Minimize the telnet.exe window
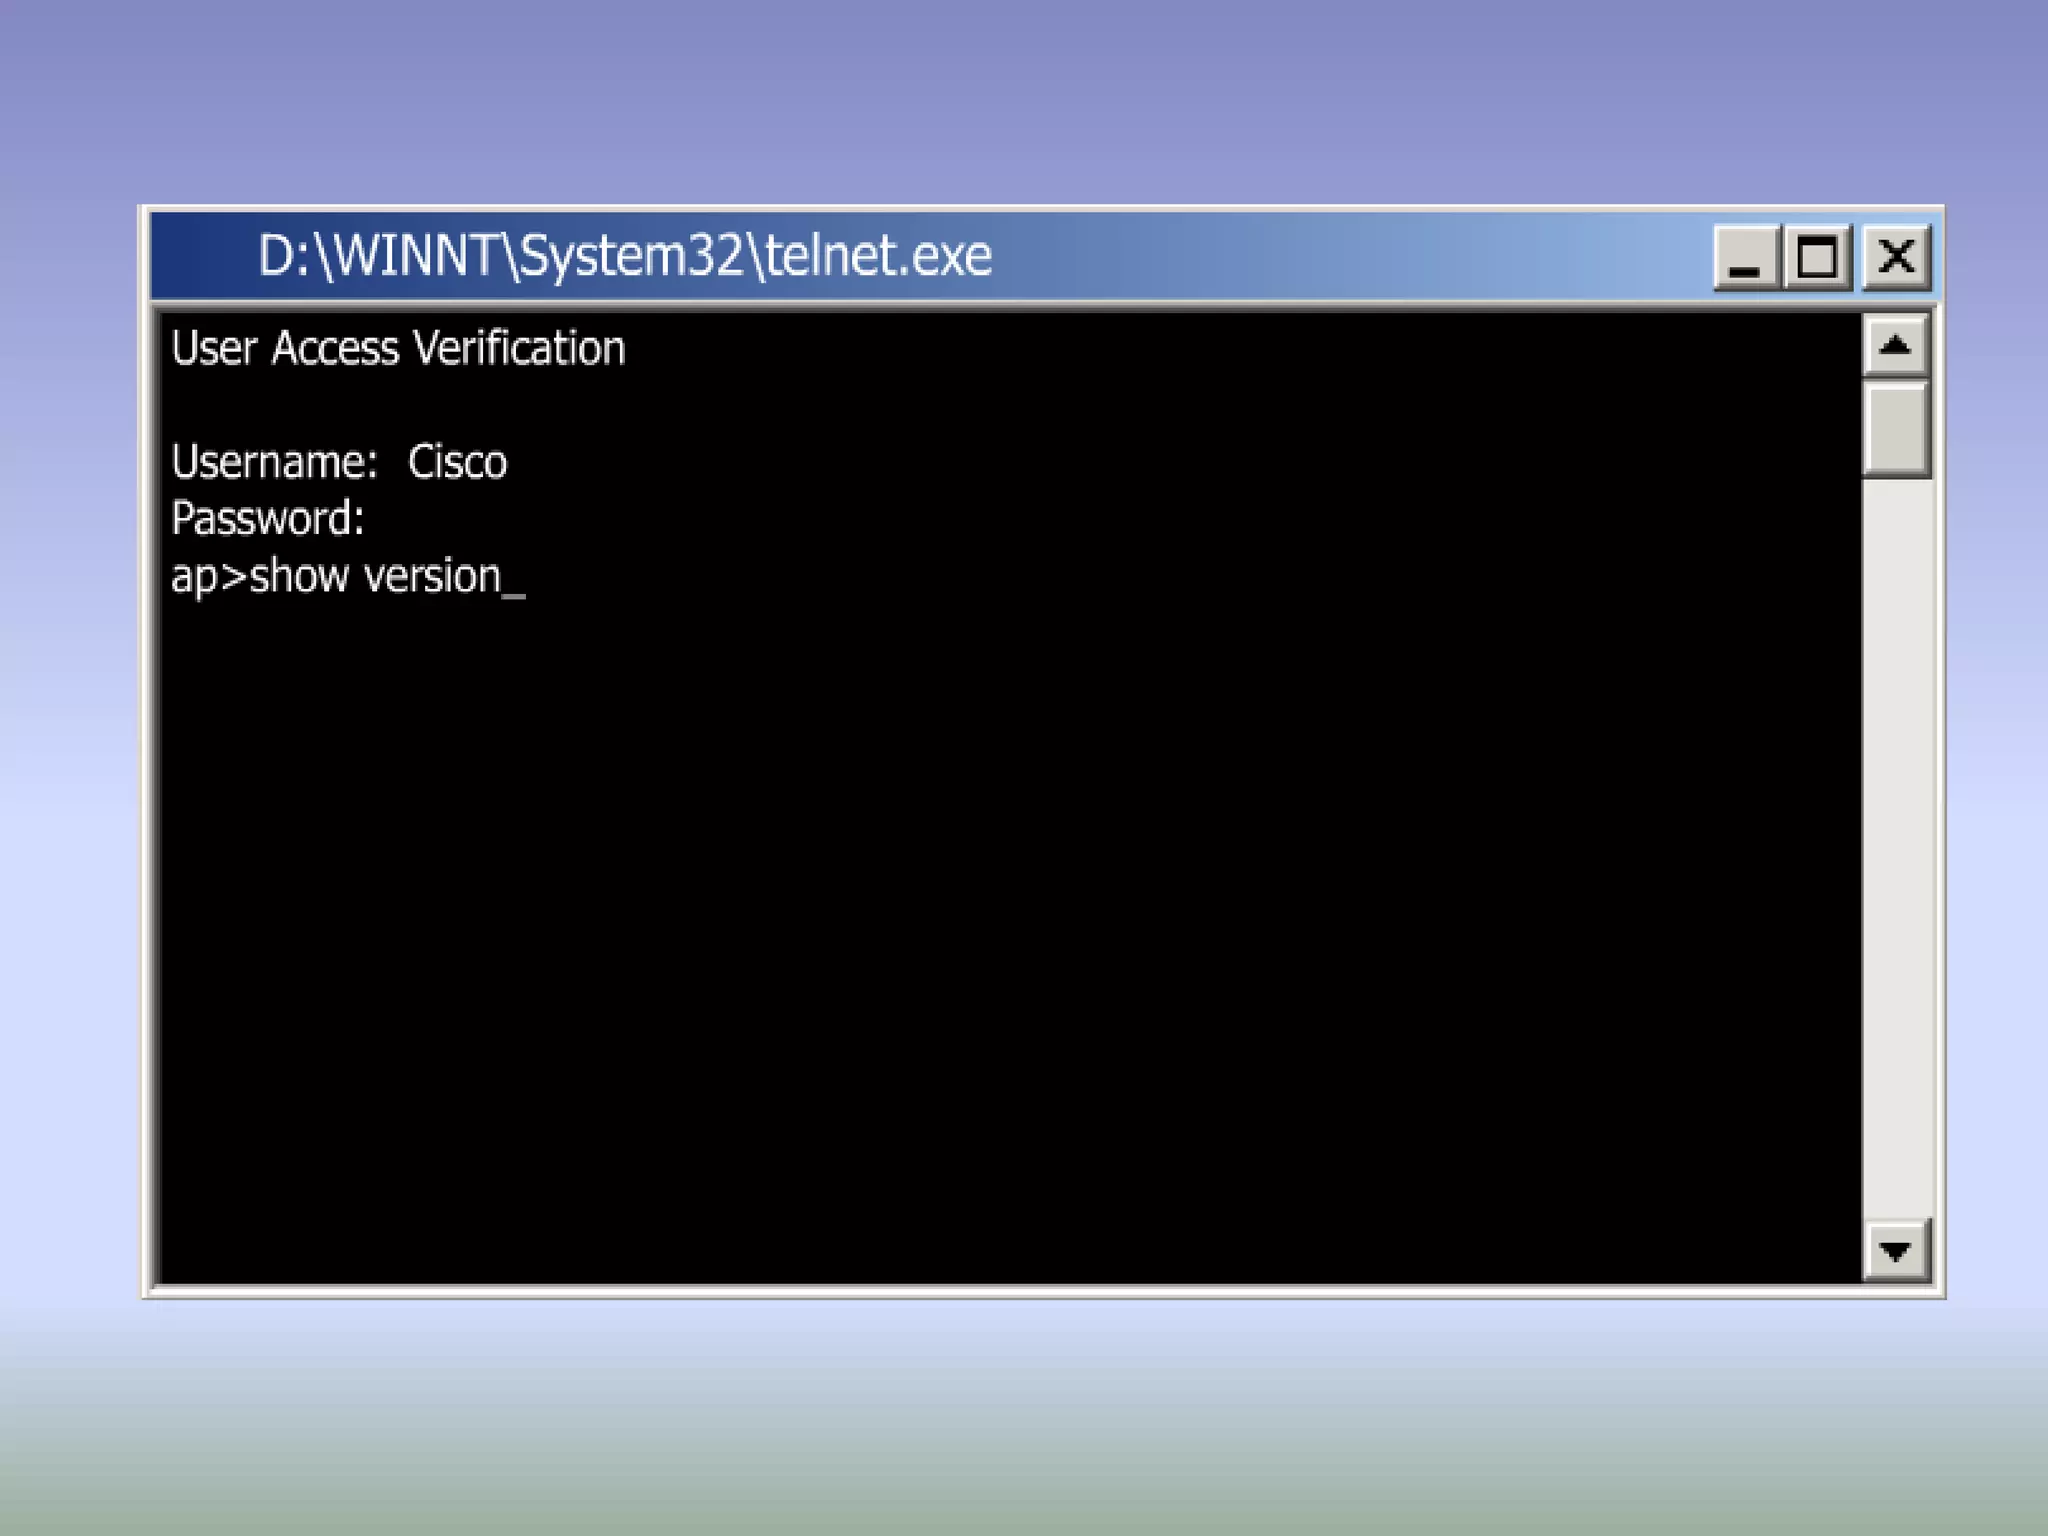 pyautogui.click(x=1745, y=258)
